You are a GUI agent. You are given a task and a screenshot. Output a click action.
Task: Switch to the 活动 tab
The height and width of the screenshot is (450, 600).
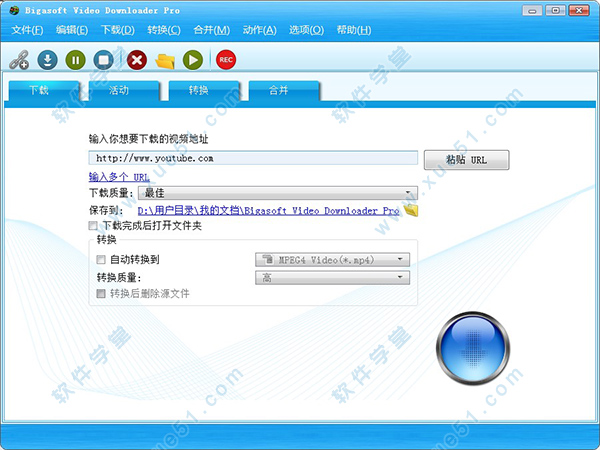click(118, 91)
